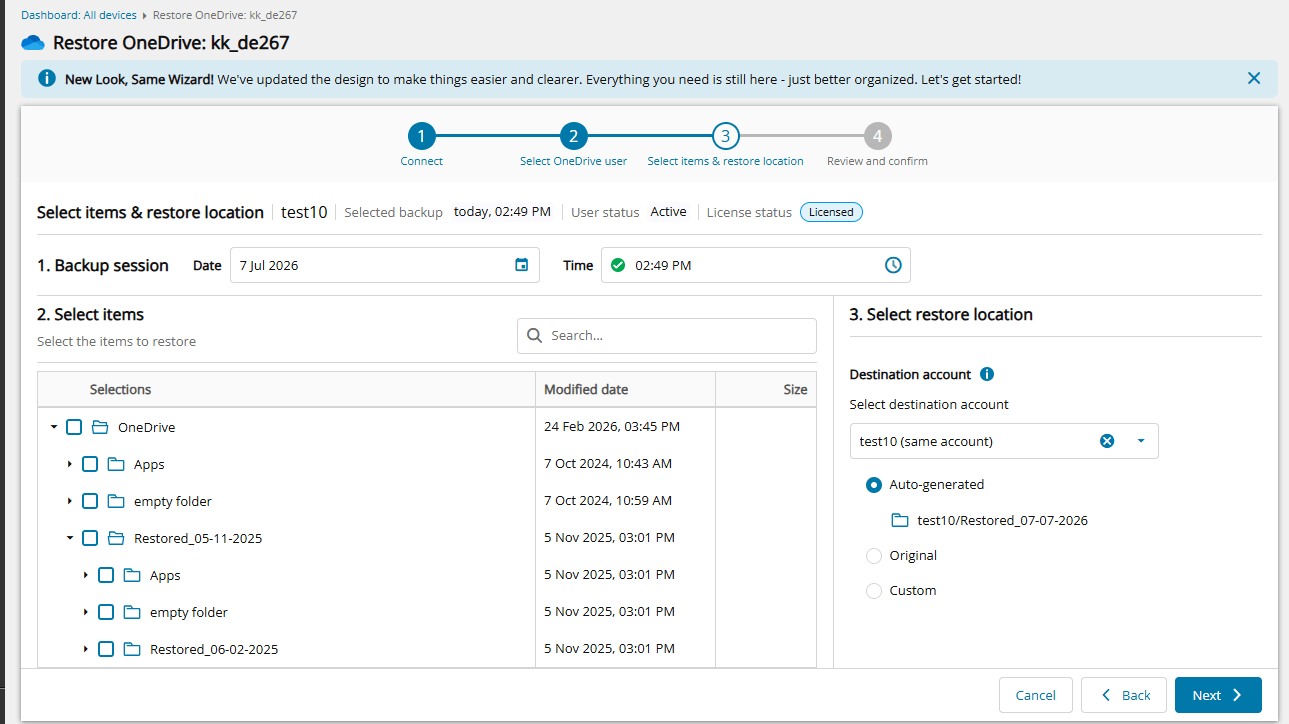Collapse the OneDrive root tree node
The image size is (1289, 724).
(x=54, y=427)
